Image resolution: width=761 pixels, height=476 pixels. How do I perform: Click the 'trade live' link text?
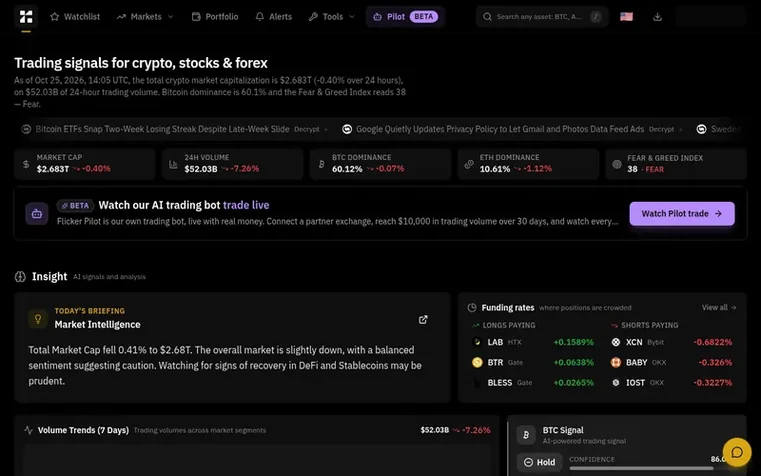pos(246,205)
